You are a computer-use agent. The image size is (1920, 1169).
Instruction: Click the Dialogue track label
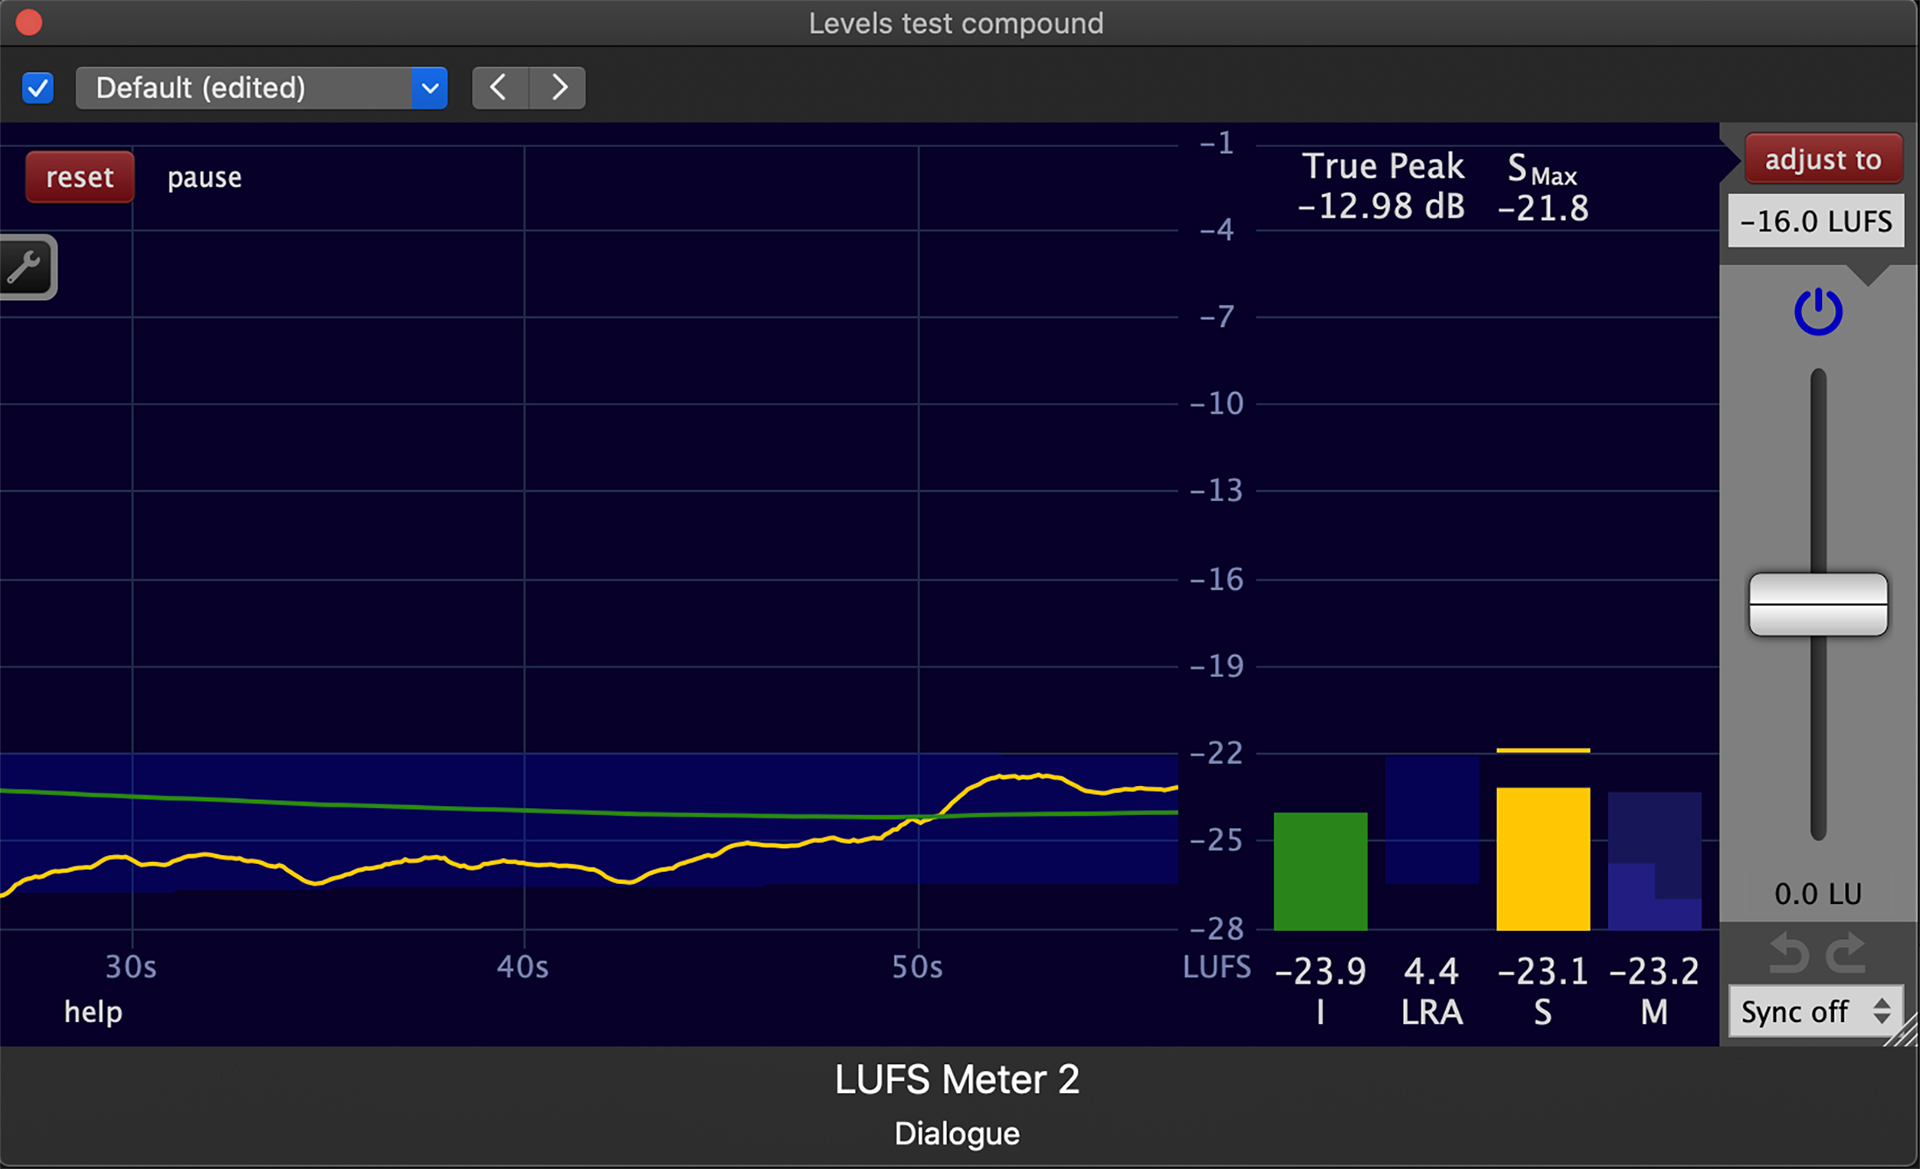pyautogui.click(x=957, y=1134)
